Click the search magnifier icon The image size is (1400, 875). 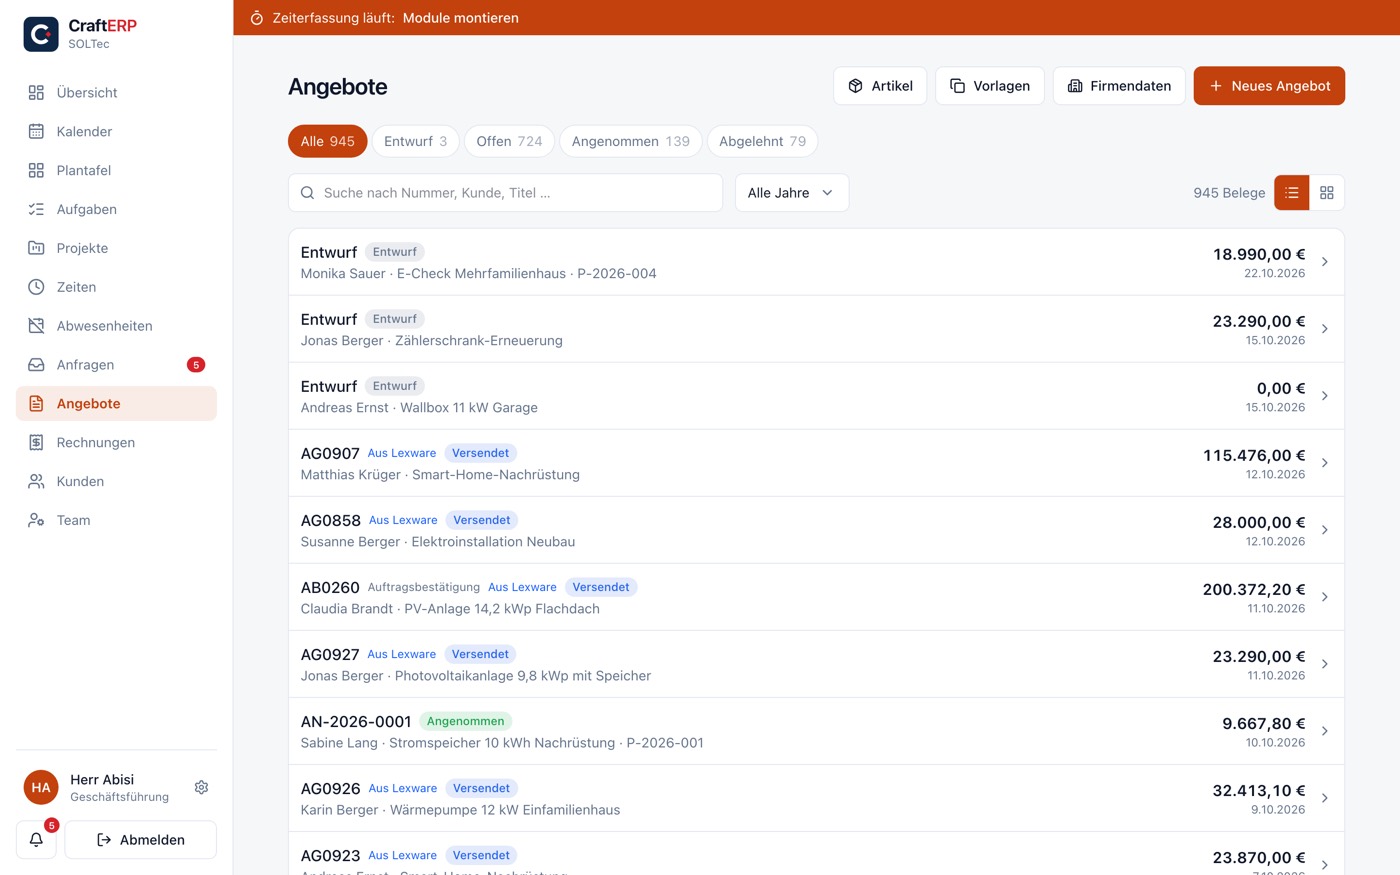(307, 193)
